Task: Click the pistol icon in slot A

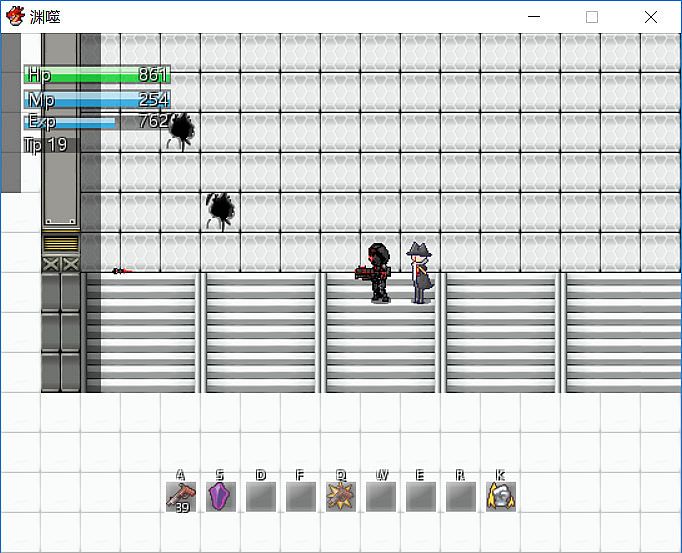Action: (181, 496)
